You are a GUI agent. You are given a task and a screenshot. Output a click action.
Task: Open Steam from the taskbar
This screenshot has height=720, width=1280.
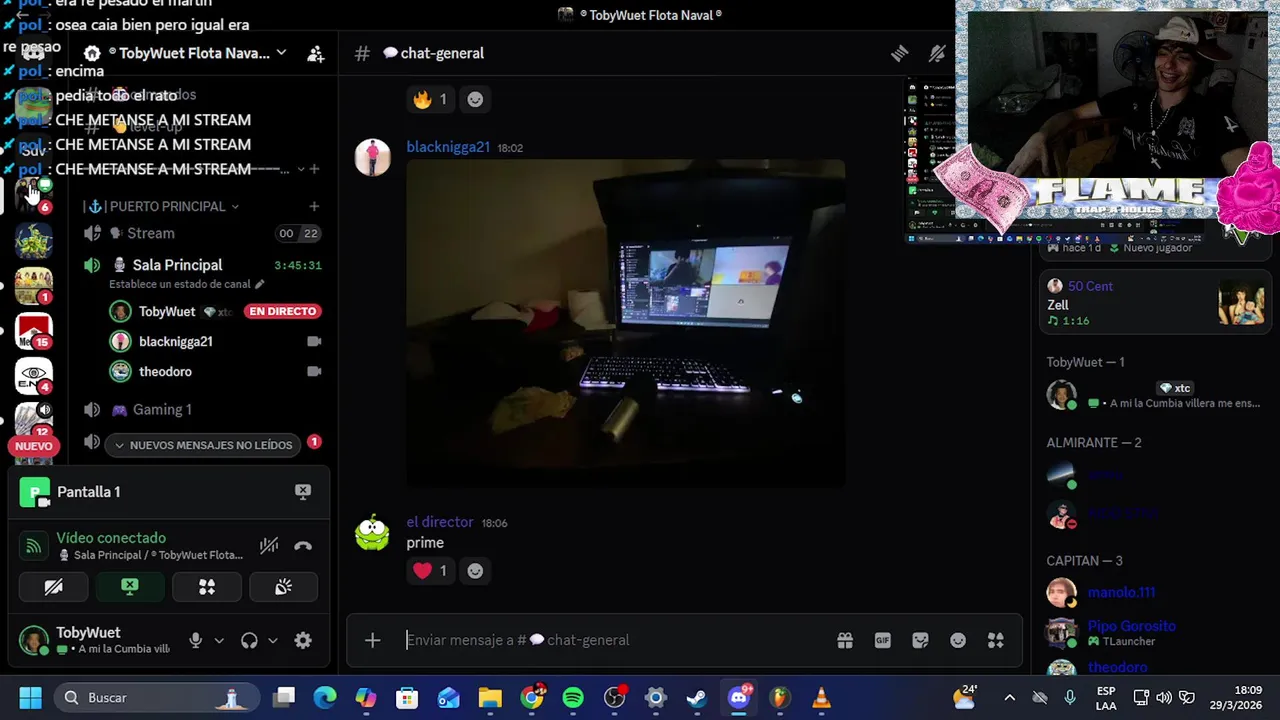coord(697,698)
